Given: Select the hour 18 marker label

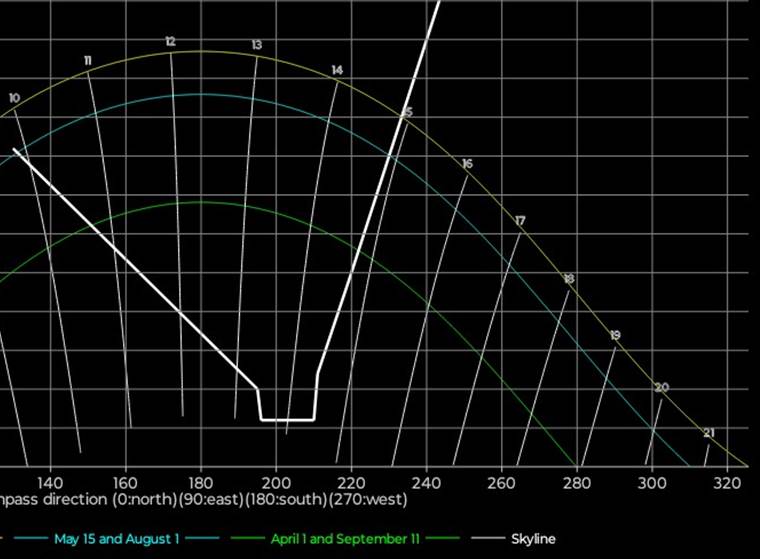Looking at the screenshot, I should [x=569, y=278].
